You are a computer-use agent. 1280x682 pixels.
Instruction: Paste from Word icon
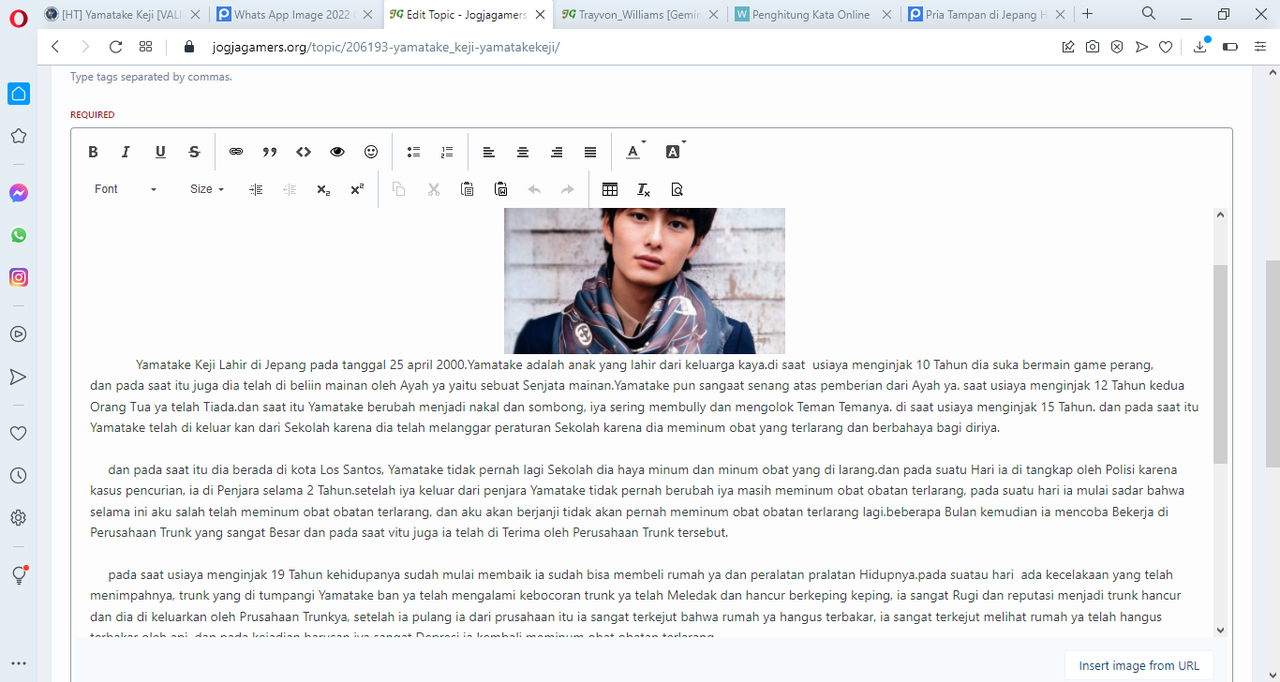coord(501,189)
